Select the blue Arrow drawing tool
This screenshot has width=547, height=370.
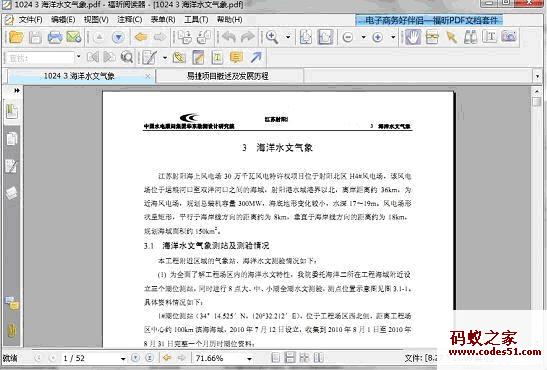(256, 57)
